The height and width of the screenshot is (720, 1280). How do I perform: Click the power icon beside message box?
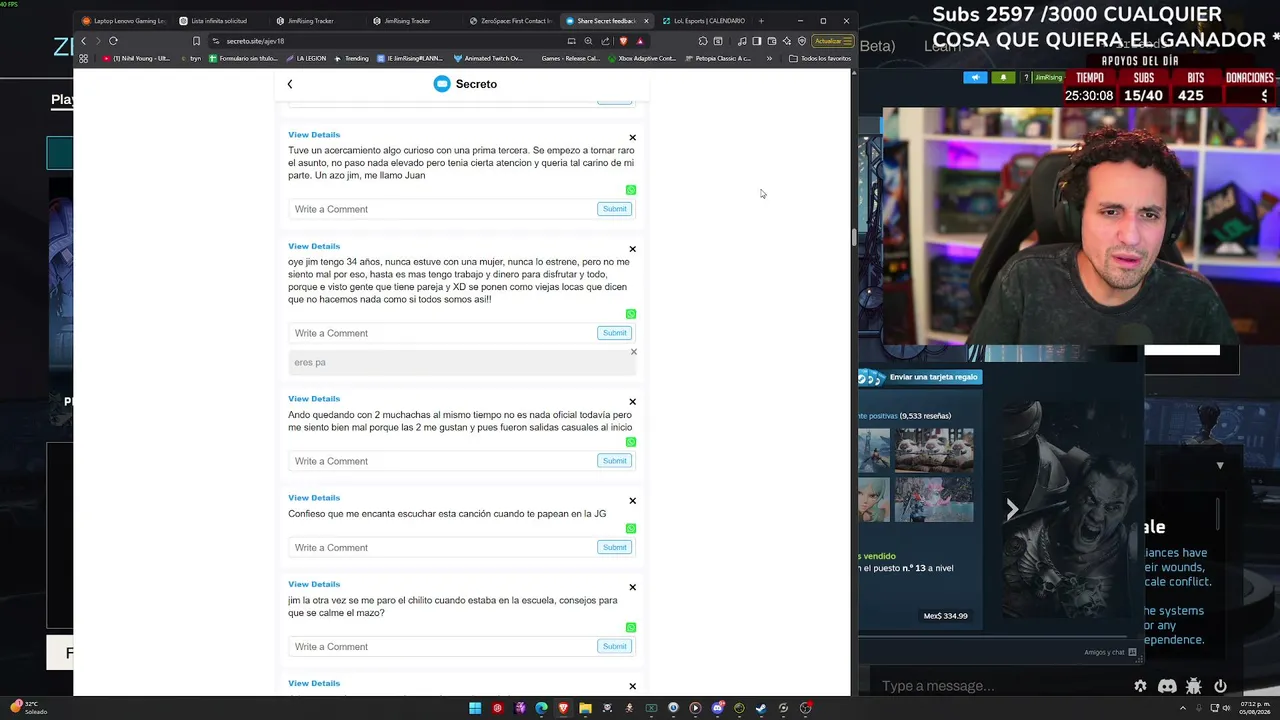1220,686
